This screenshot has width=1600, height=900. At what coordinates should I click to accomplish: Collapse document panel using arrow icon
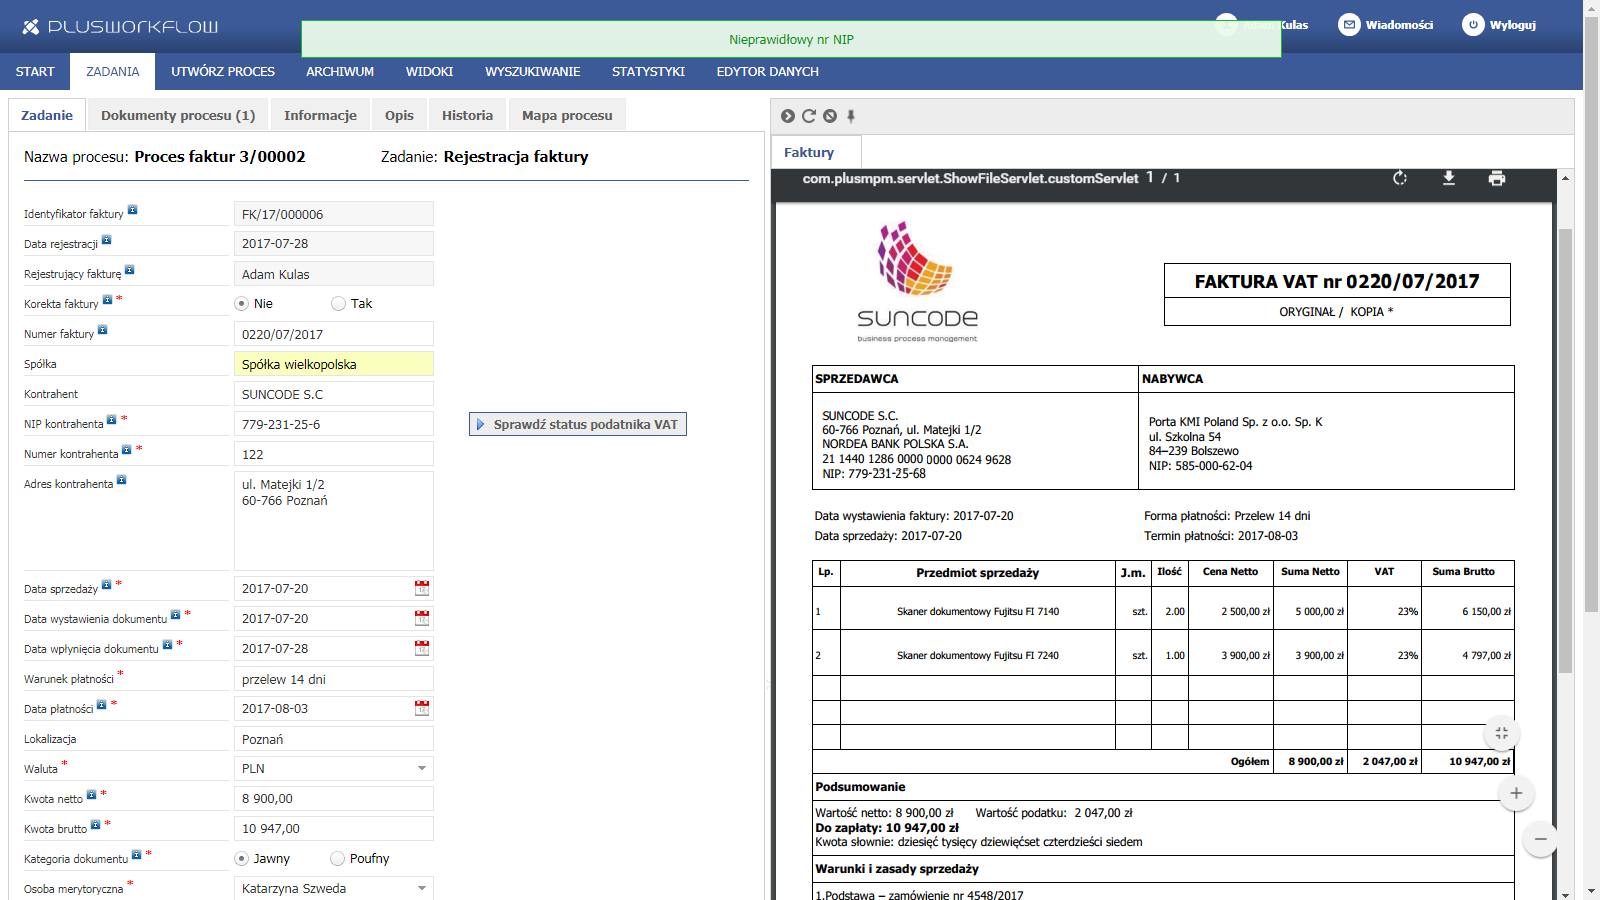pos(788,116)
